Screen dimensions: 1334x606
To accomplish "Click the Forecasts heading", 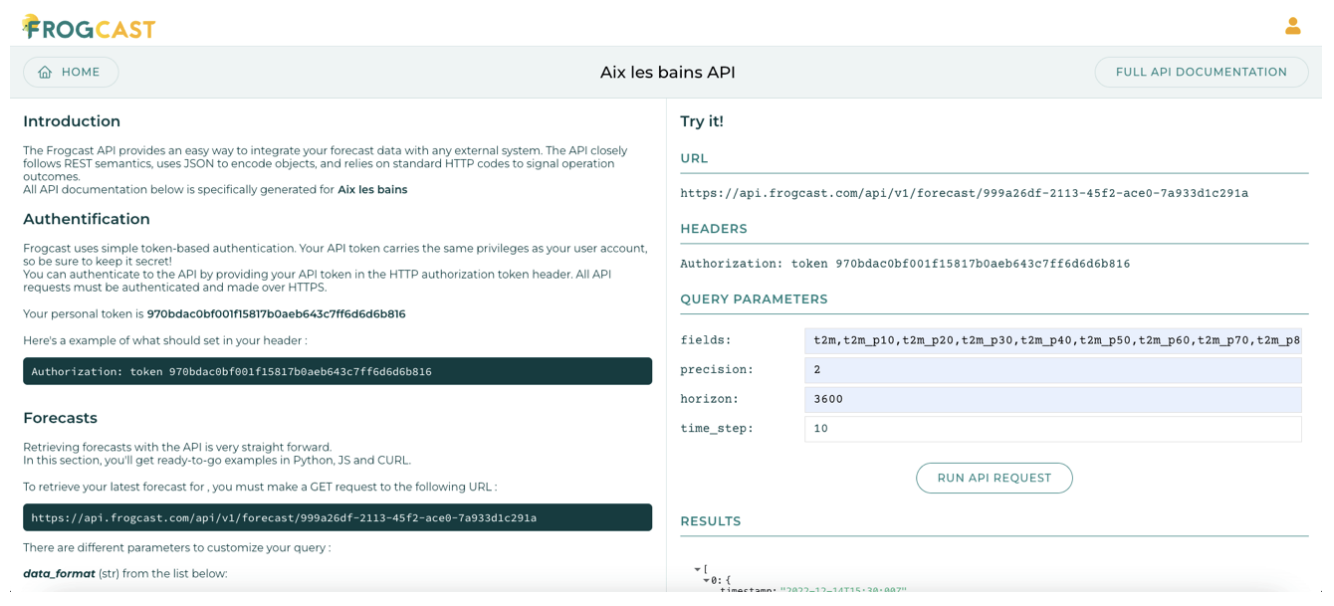I will (x=60, y=418).
